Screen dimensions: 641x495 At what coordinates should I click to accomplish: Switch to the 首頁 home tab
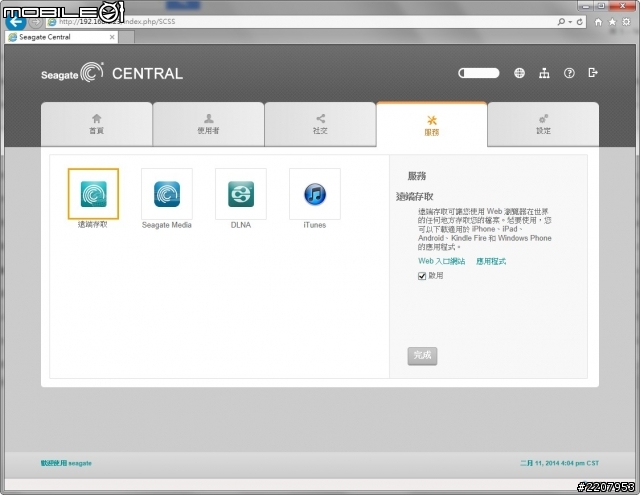(96, 124)
